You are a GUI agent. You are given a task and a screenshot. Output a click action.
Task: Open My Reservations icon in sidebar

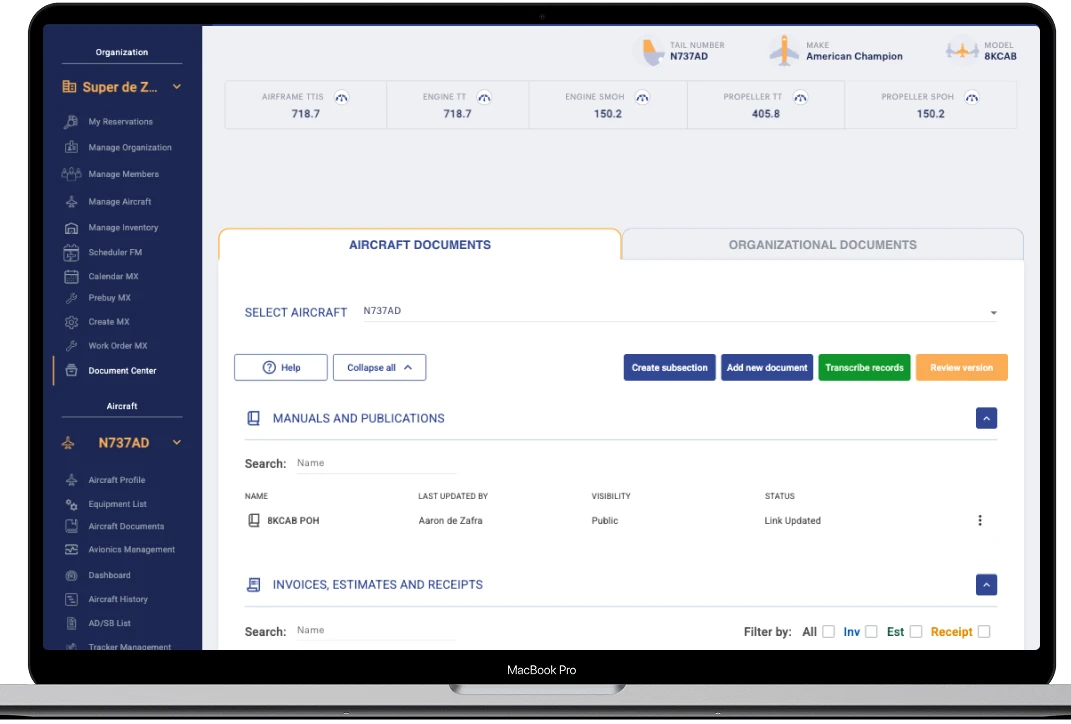71,122
